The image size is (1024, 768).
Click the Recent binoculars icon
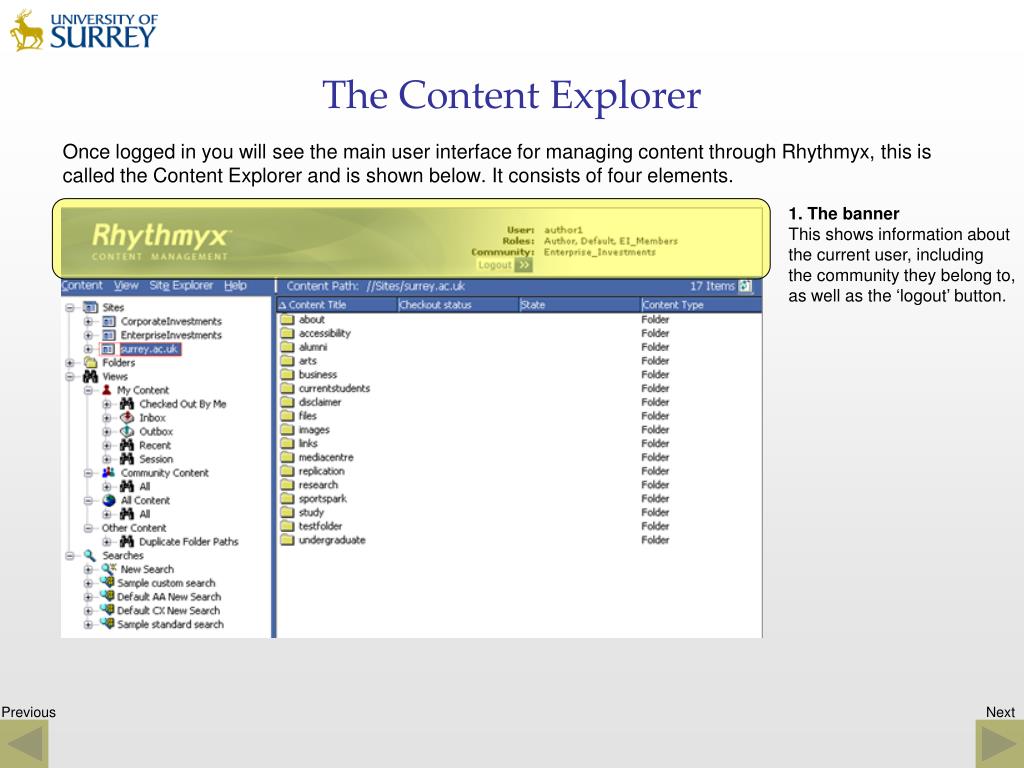pos(127,445)
